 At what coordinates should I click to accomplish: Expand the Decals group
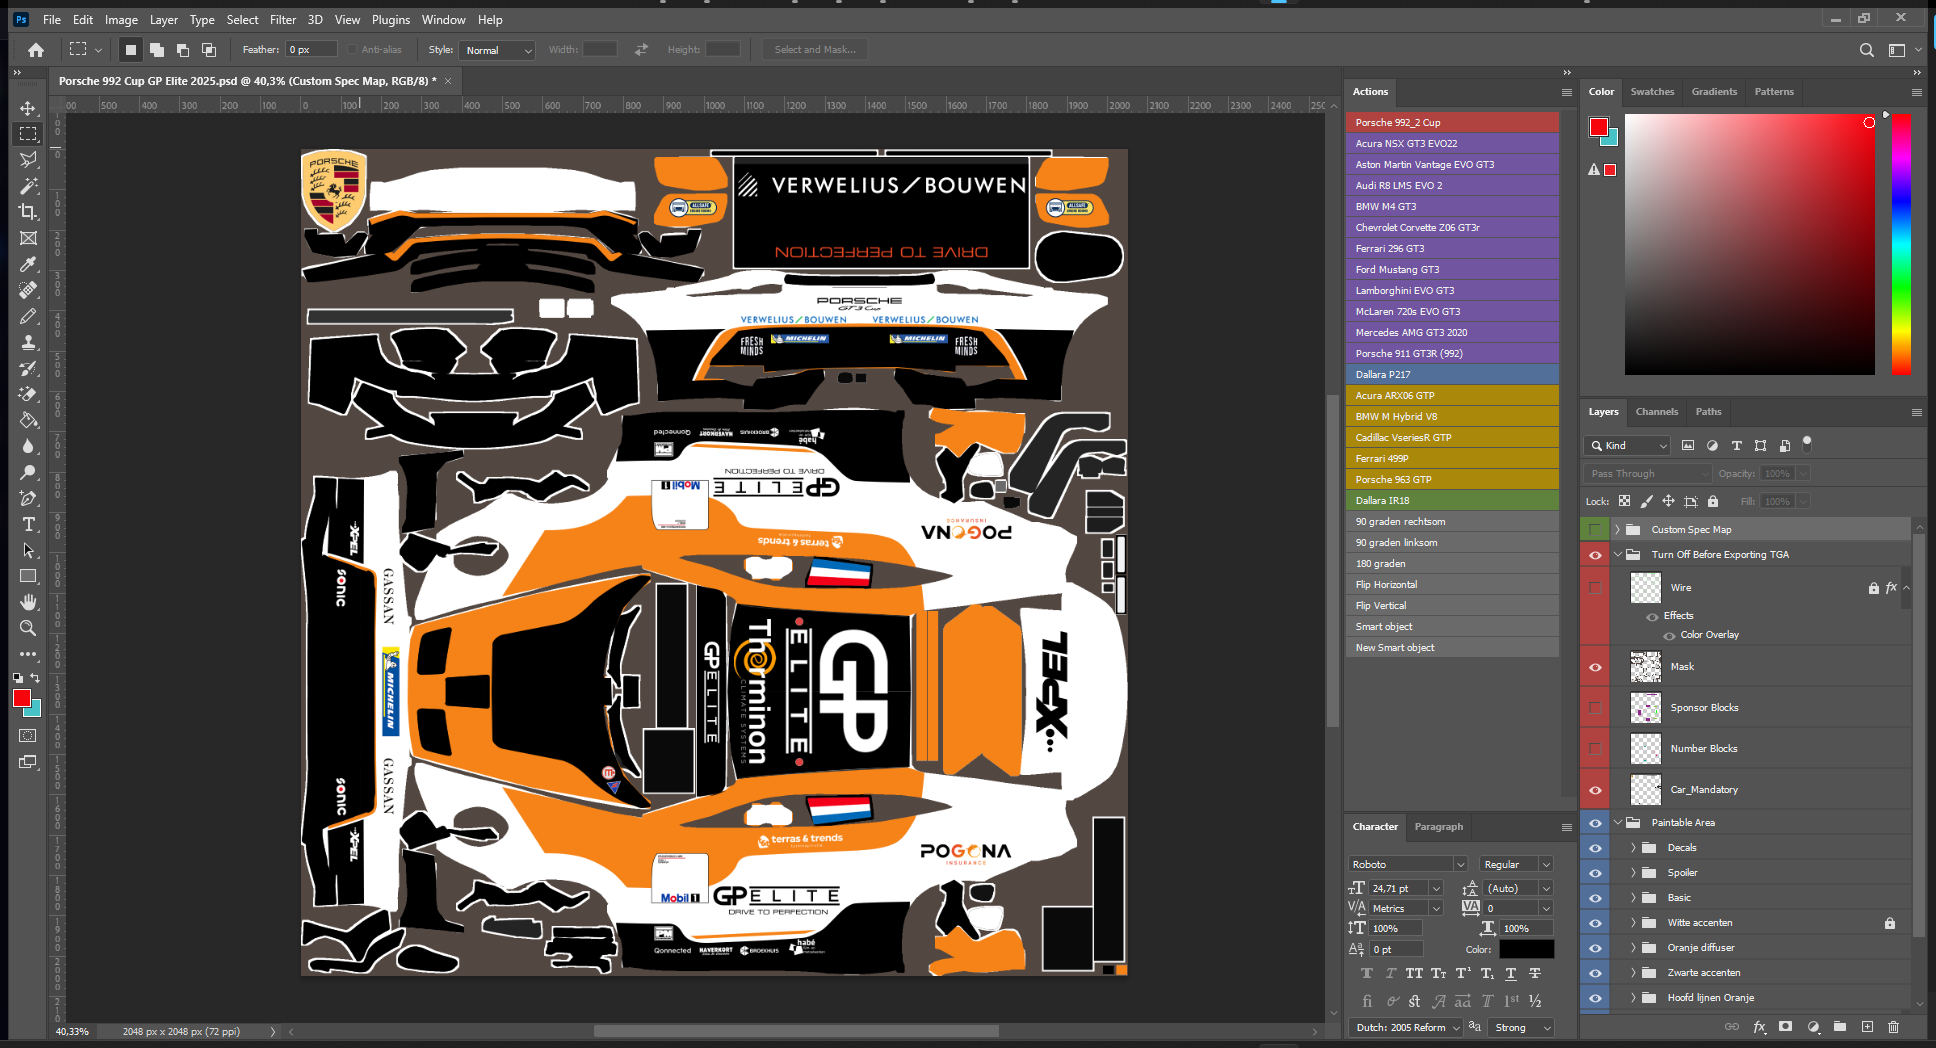1633,848
